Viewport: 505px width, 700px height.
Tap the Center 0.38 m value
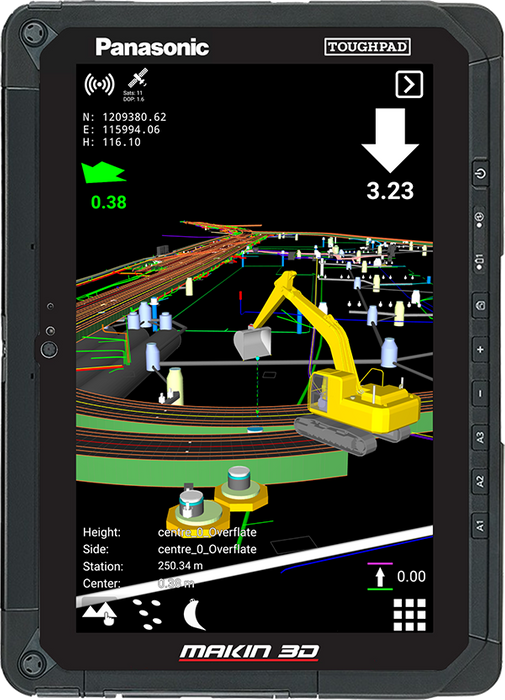[x=176, y=583]
